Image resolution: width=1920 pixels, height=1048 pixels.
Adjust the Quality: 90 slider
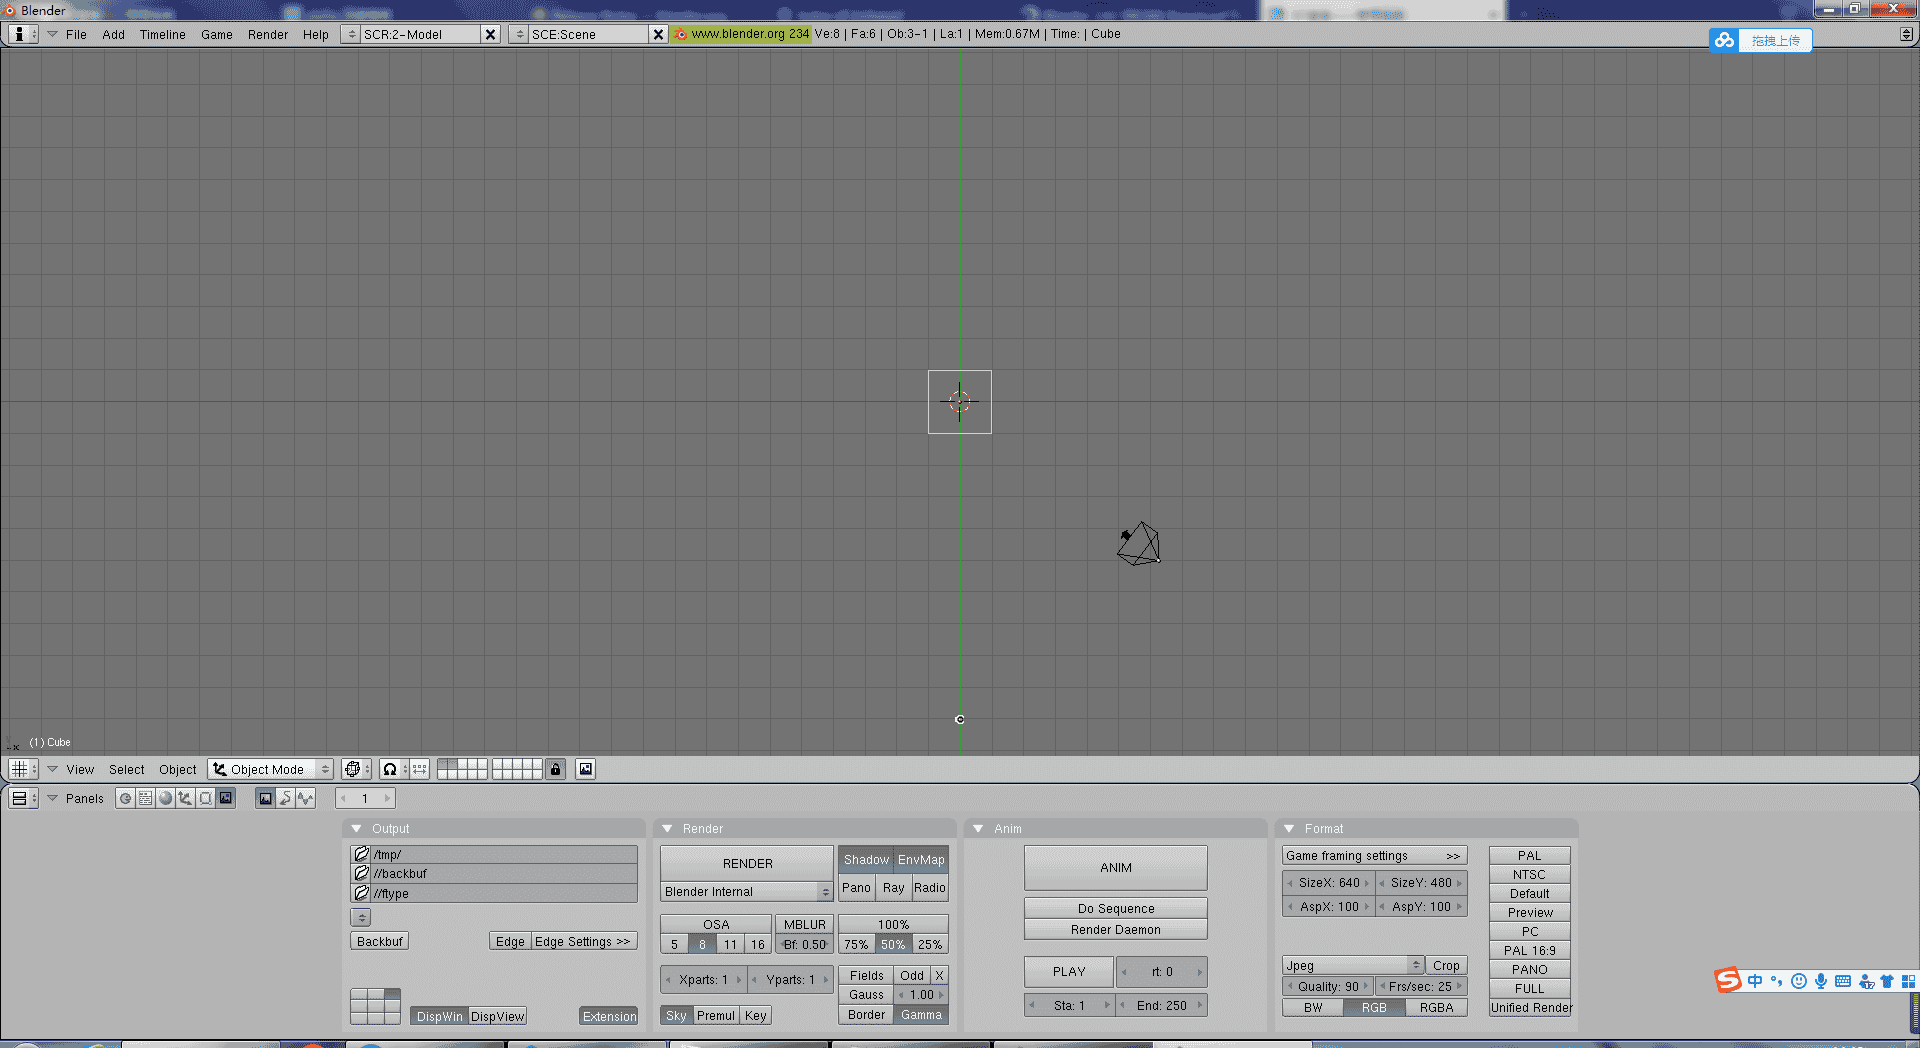click(1328, 986)
